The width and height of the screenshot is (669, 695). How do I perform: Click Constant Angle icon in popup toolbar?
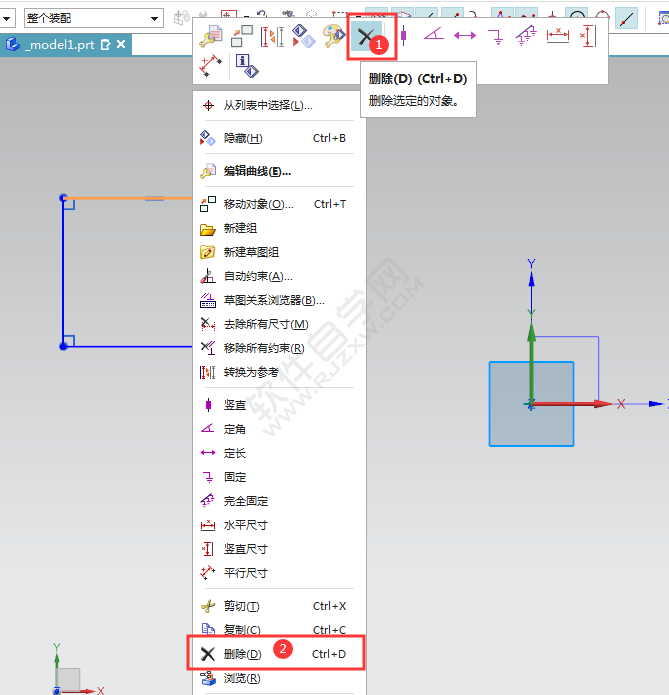434,34
